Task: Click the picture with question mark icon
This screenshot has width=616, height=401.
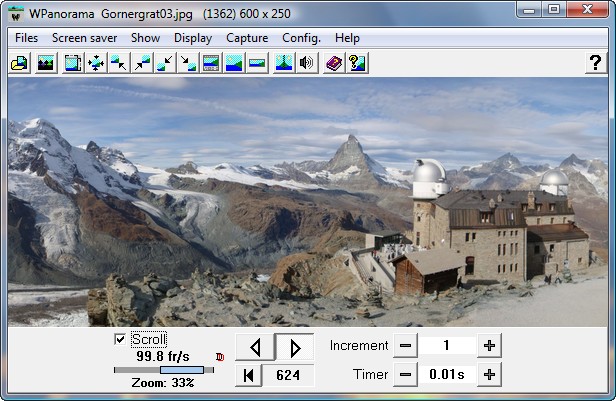Action: [357, 63]
